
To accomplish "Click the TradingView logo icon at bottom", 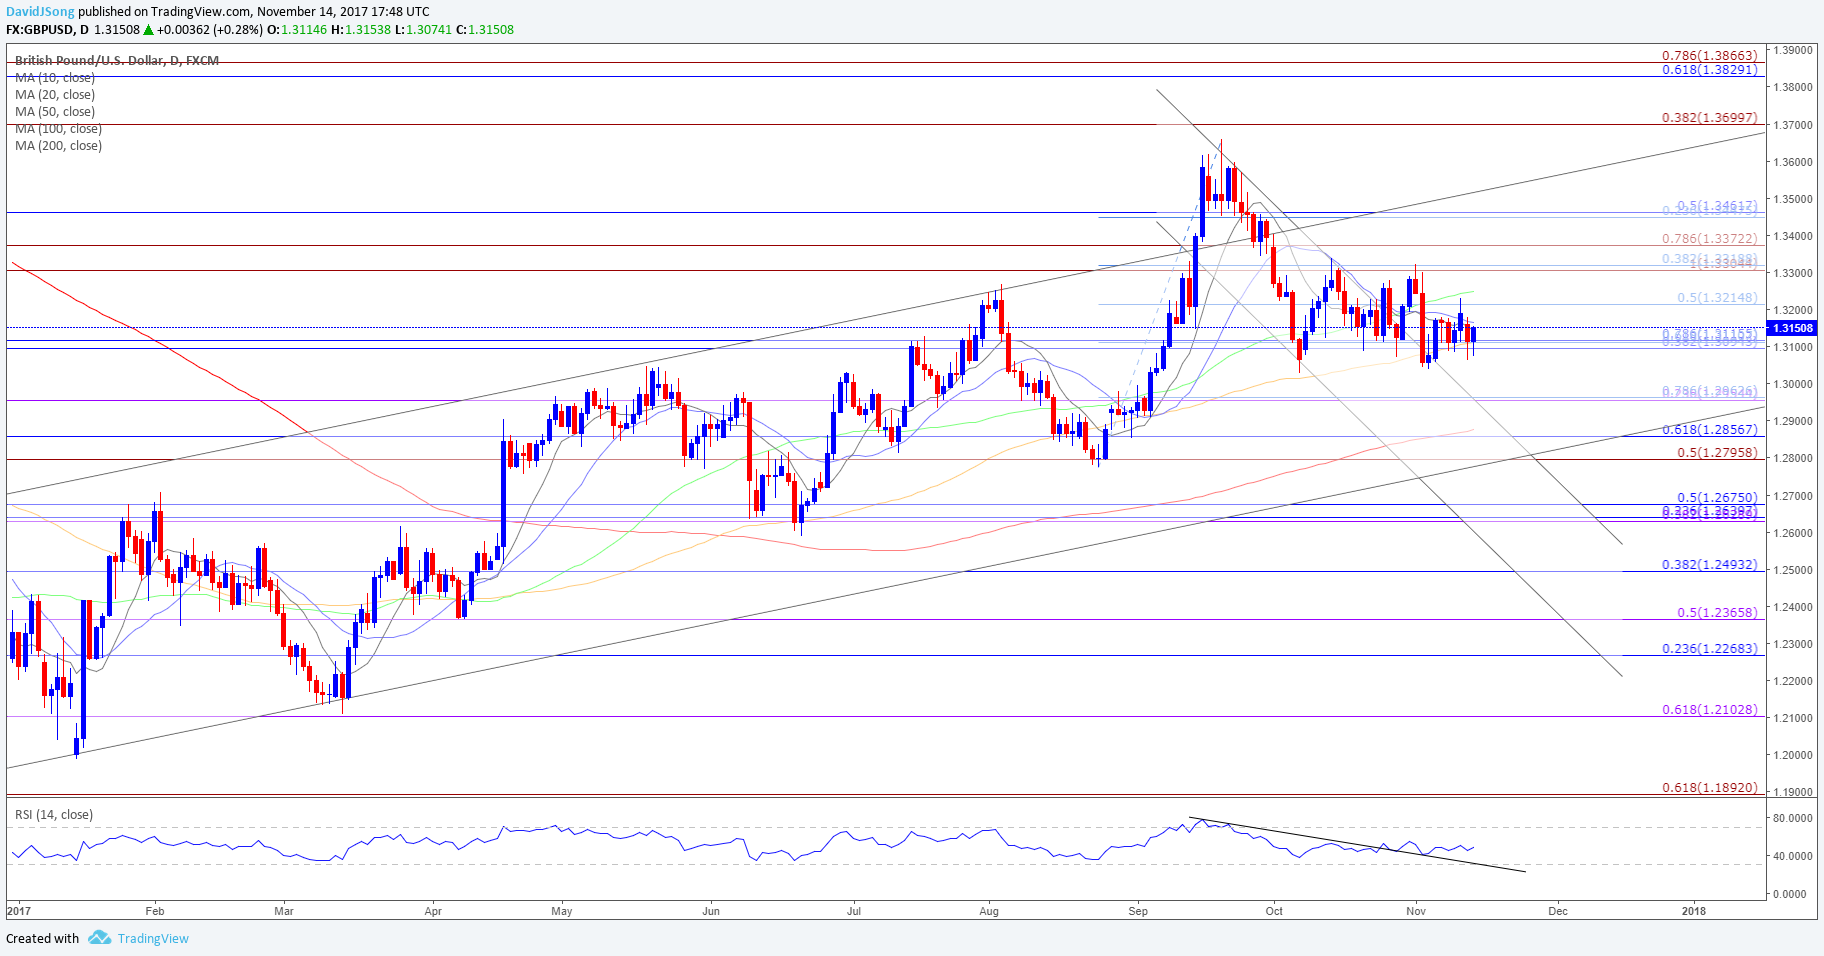I will (x=99, y=938).
